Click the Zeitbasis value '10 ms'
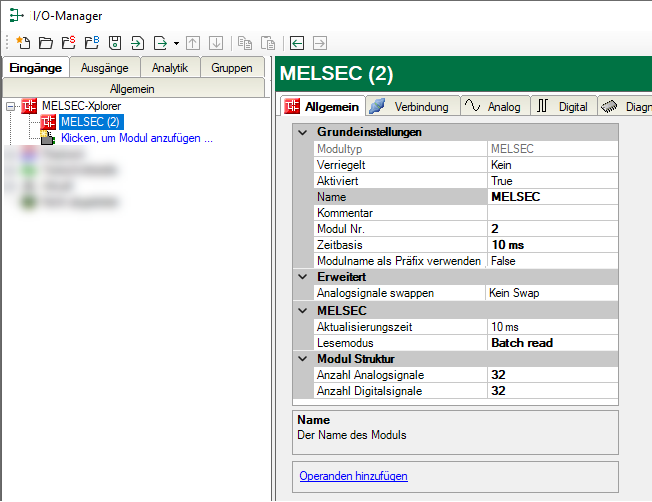Viewport: 652px width, 502px height. (553, 245)
